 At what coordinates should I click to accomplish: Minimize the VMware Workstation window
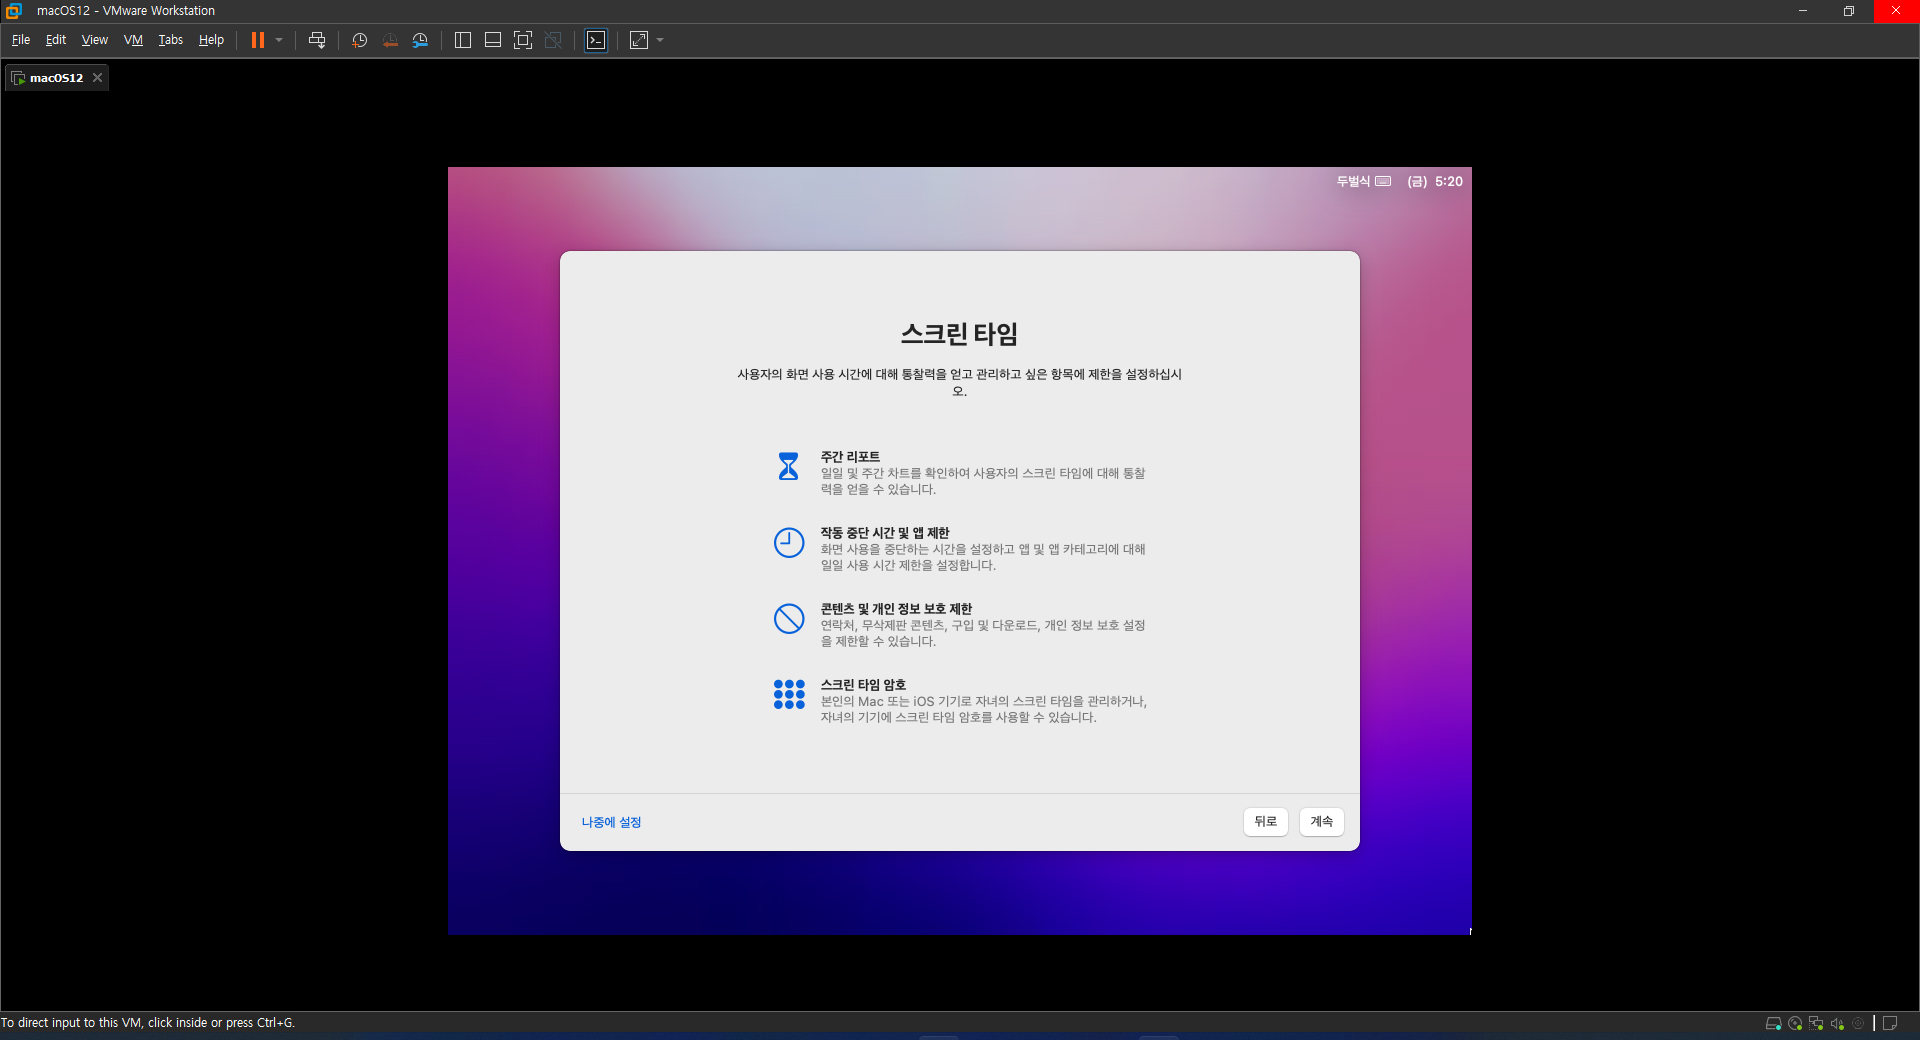tap(1803, 11)
